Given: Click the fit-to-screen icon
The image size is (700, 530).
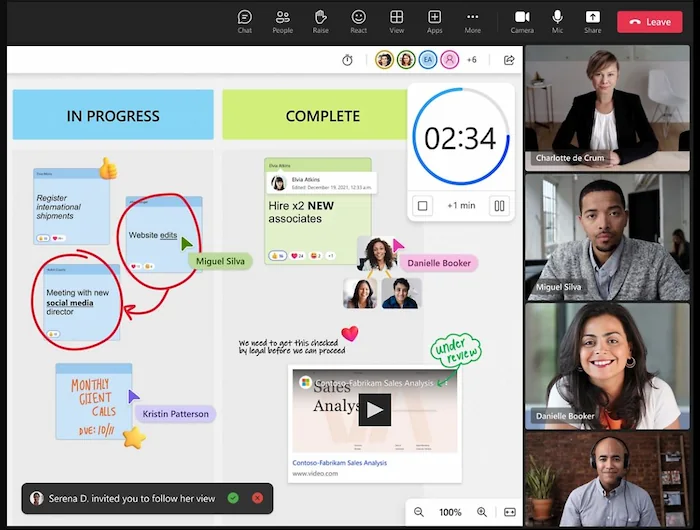Looking at the screenshot, I should pyautogui.click(x=509, y=512).
